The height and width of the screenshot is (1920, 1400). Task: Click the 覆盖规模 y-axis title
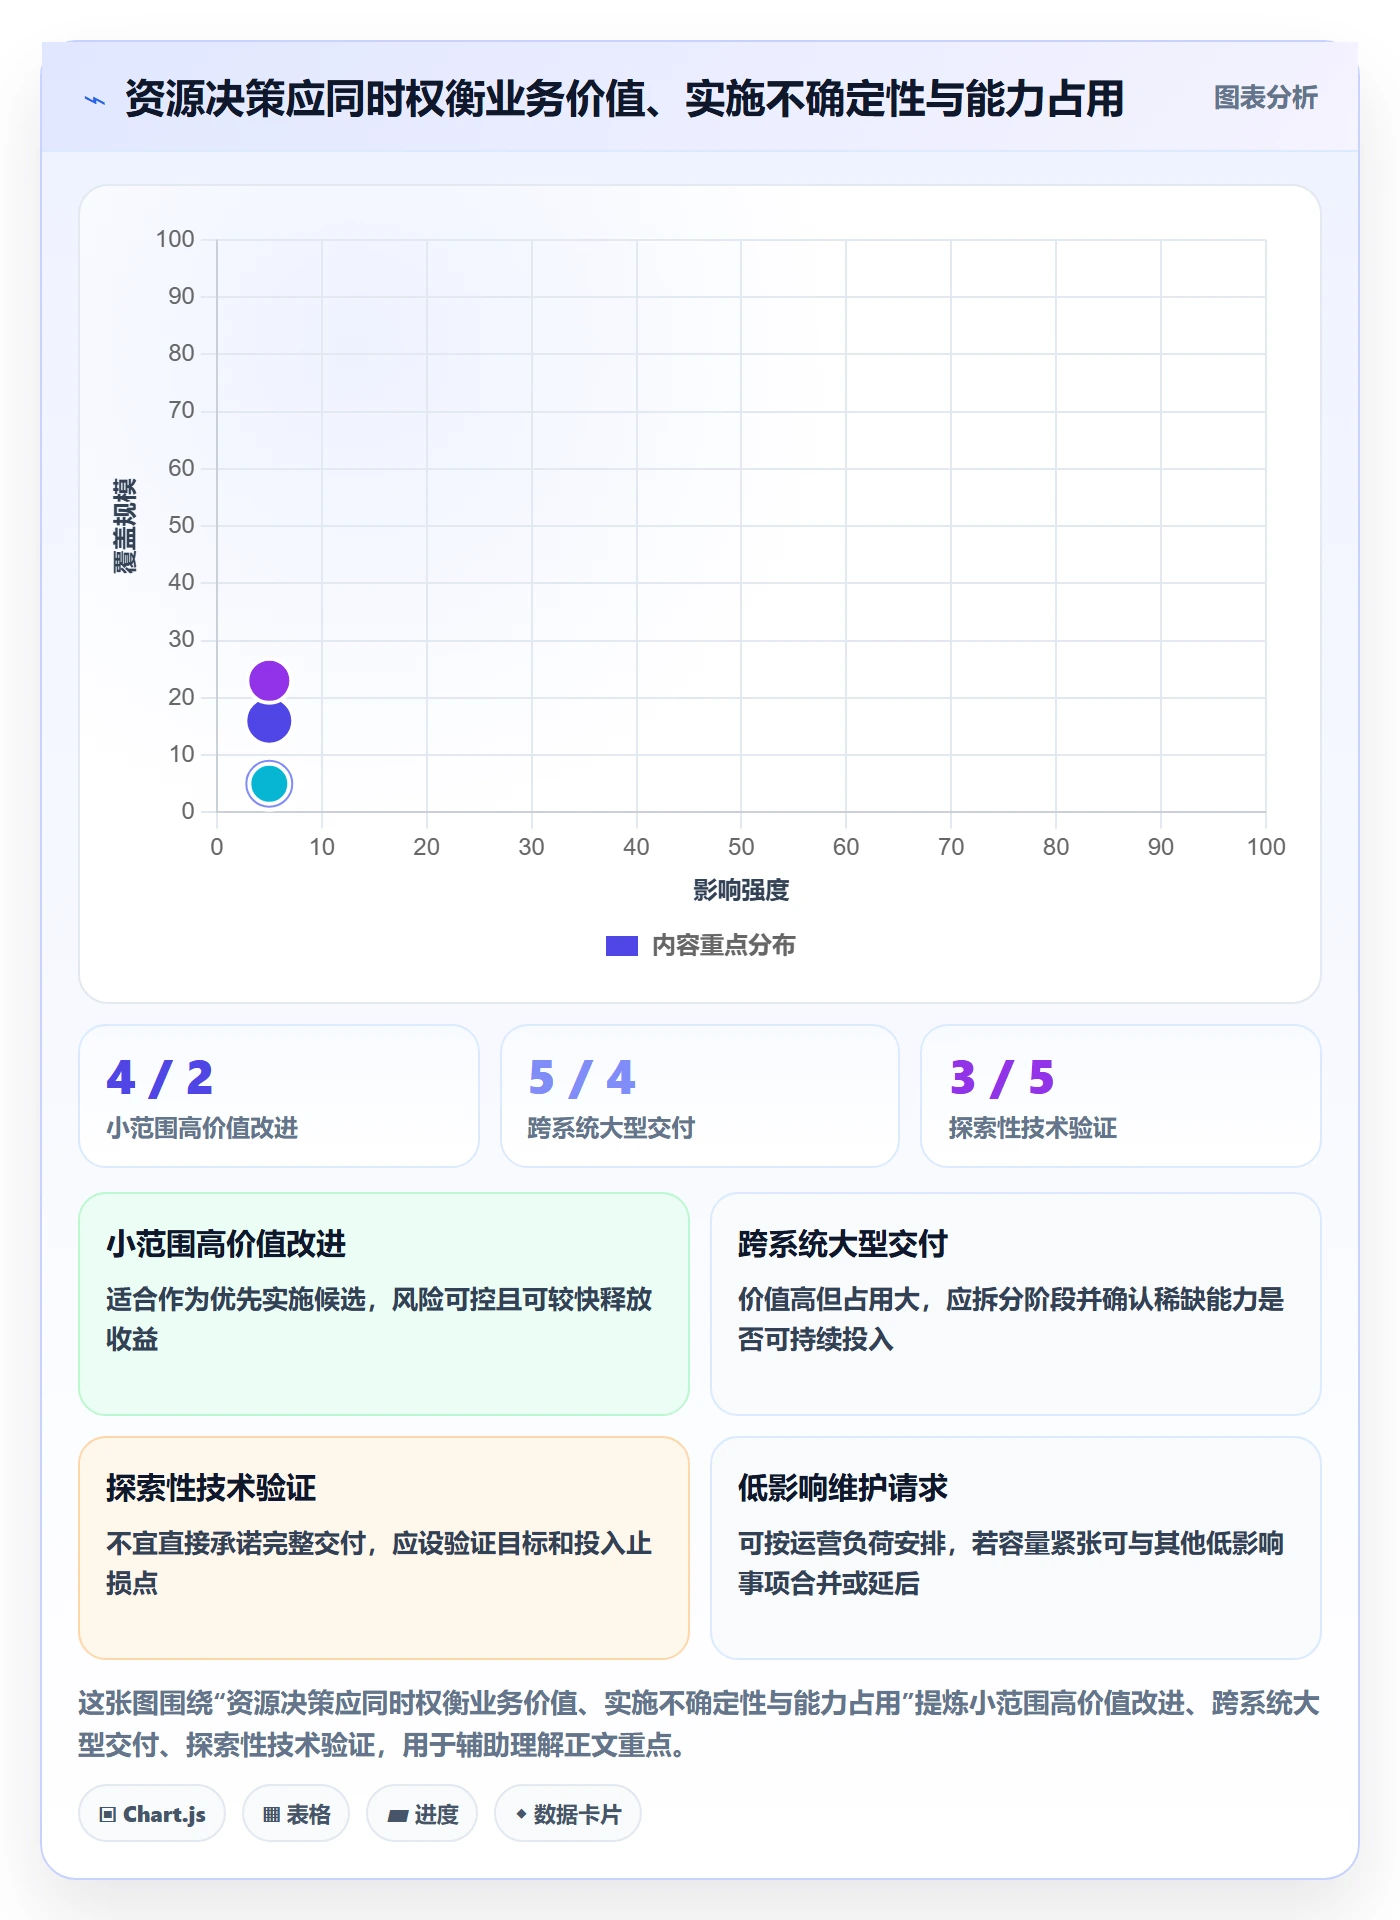click(125, 526)
